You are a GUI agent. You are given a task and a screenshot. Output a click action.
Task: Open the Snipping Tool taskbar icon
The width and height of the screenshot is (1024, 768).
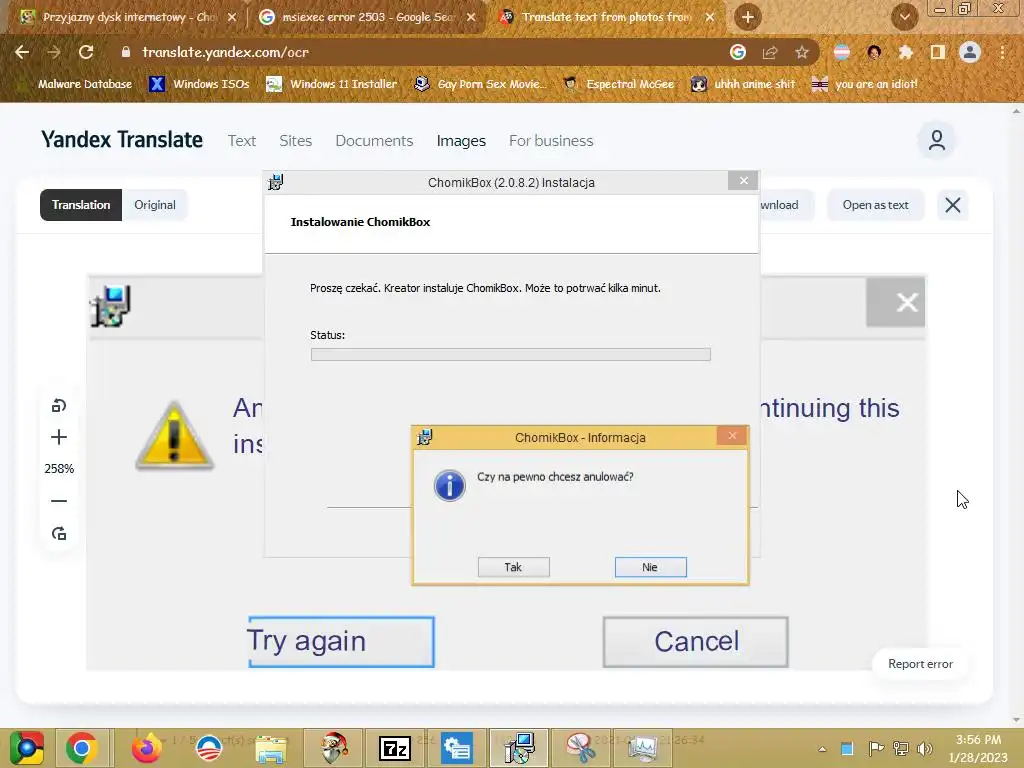coord(581,748)
